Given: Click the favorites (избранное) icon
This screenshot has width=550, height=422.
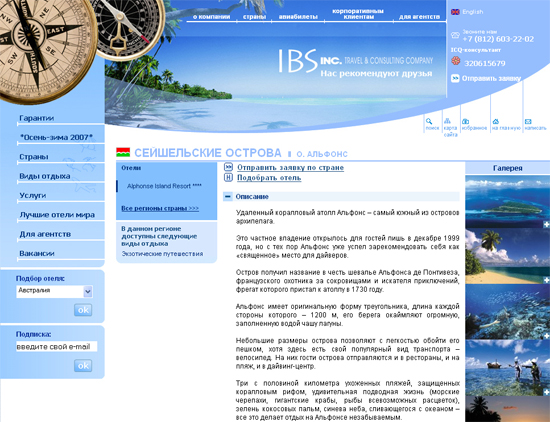Looking at the screenshot, I should (x=465, y=121).
